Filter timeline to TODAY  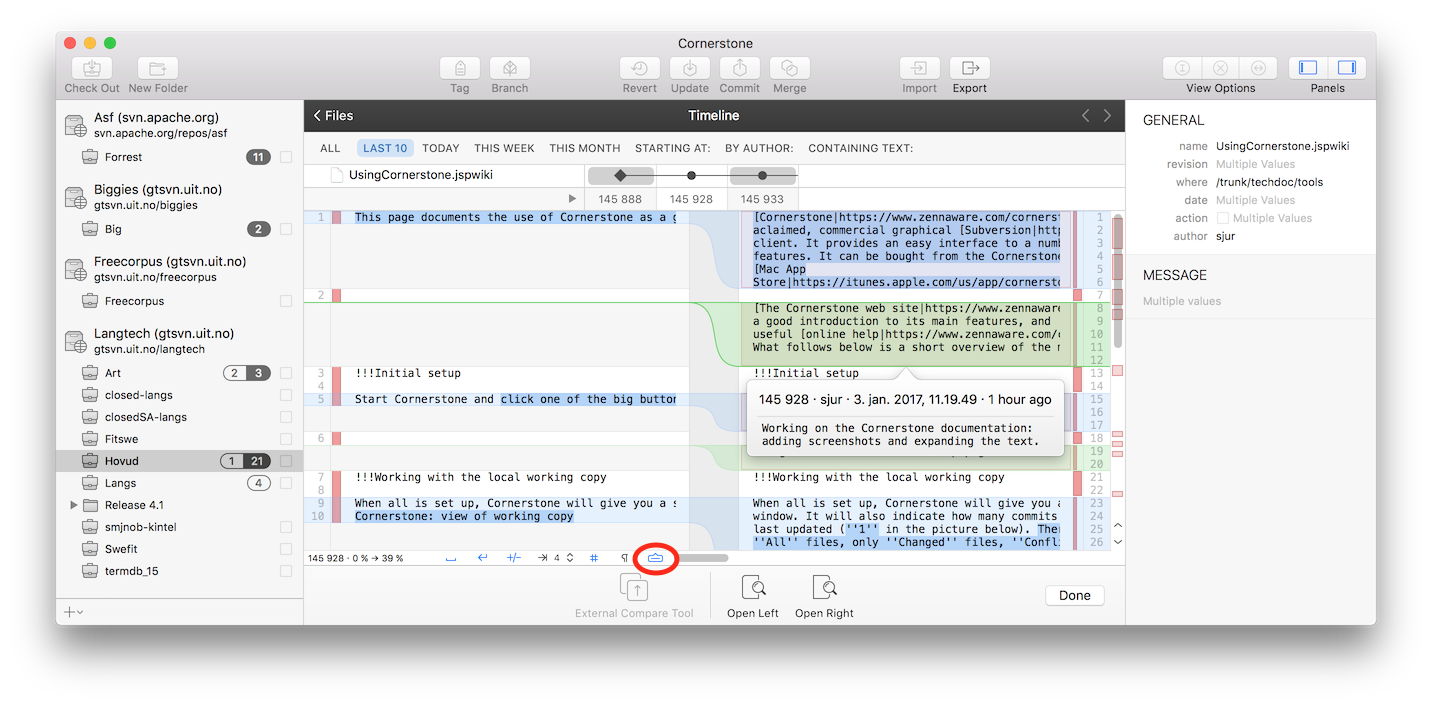441,148
